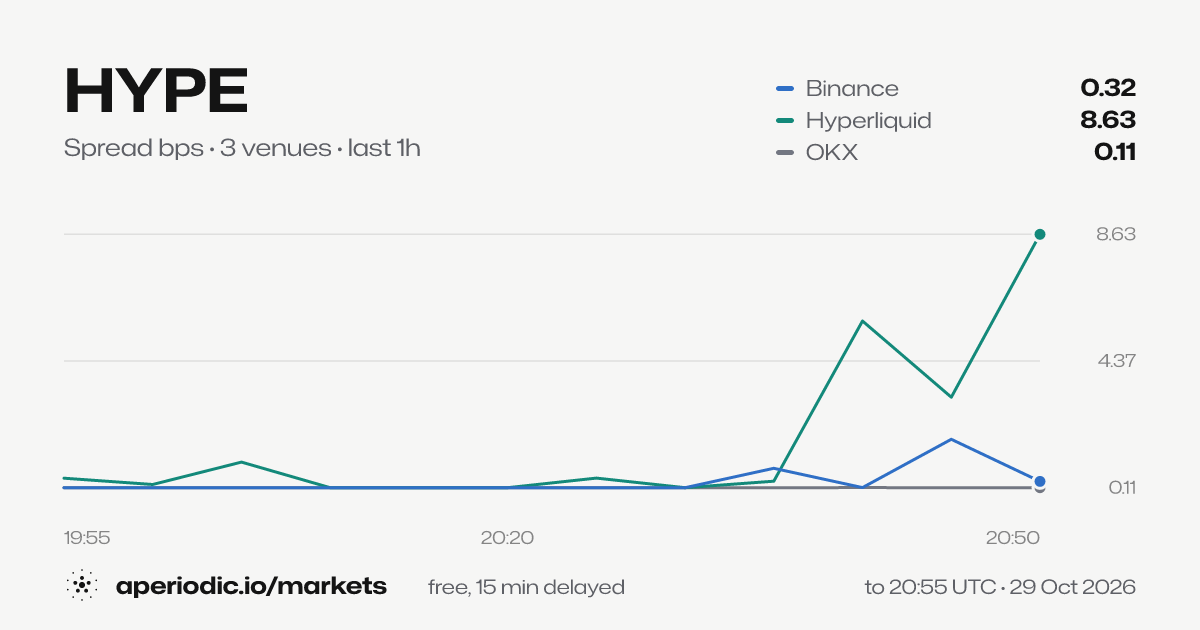The width and height of the screenshot is (1200, 630).
Task: Click the gray OKX legend swatch
Action: click(x=785, y=153)
